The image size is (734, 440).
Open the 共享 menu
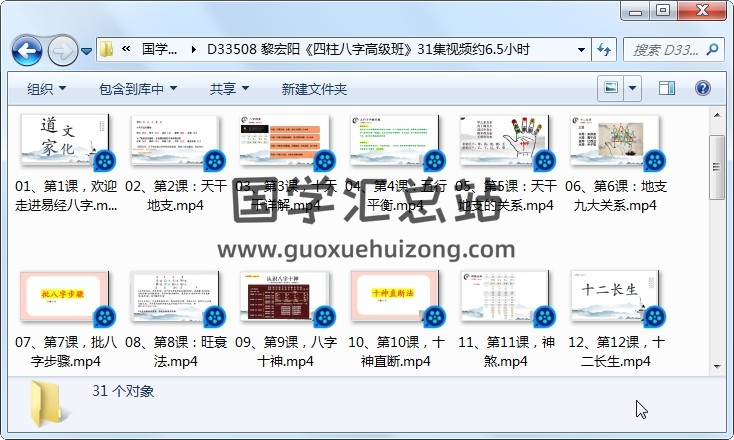click(x=229, y=88)
